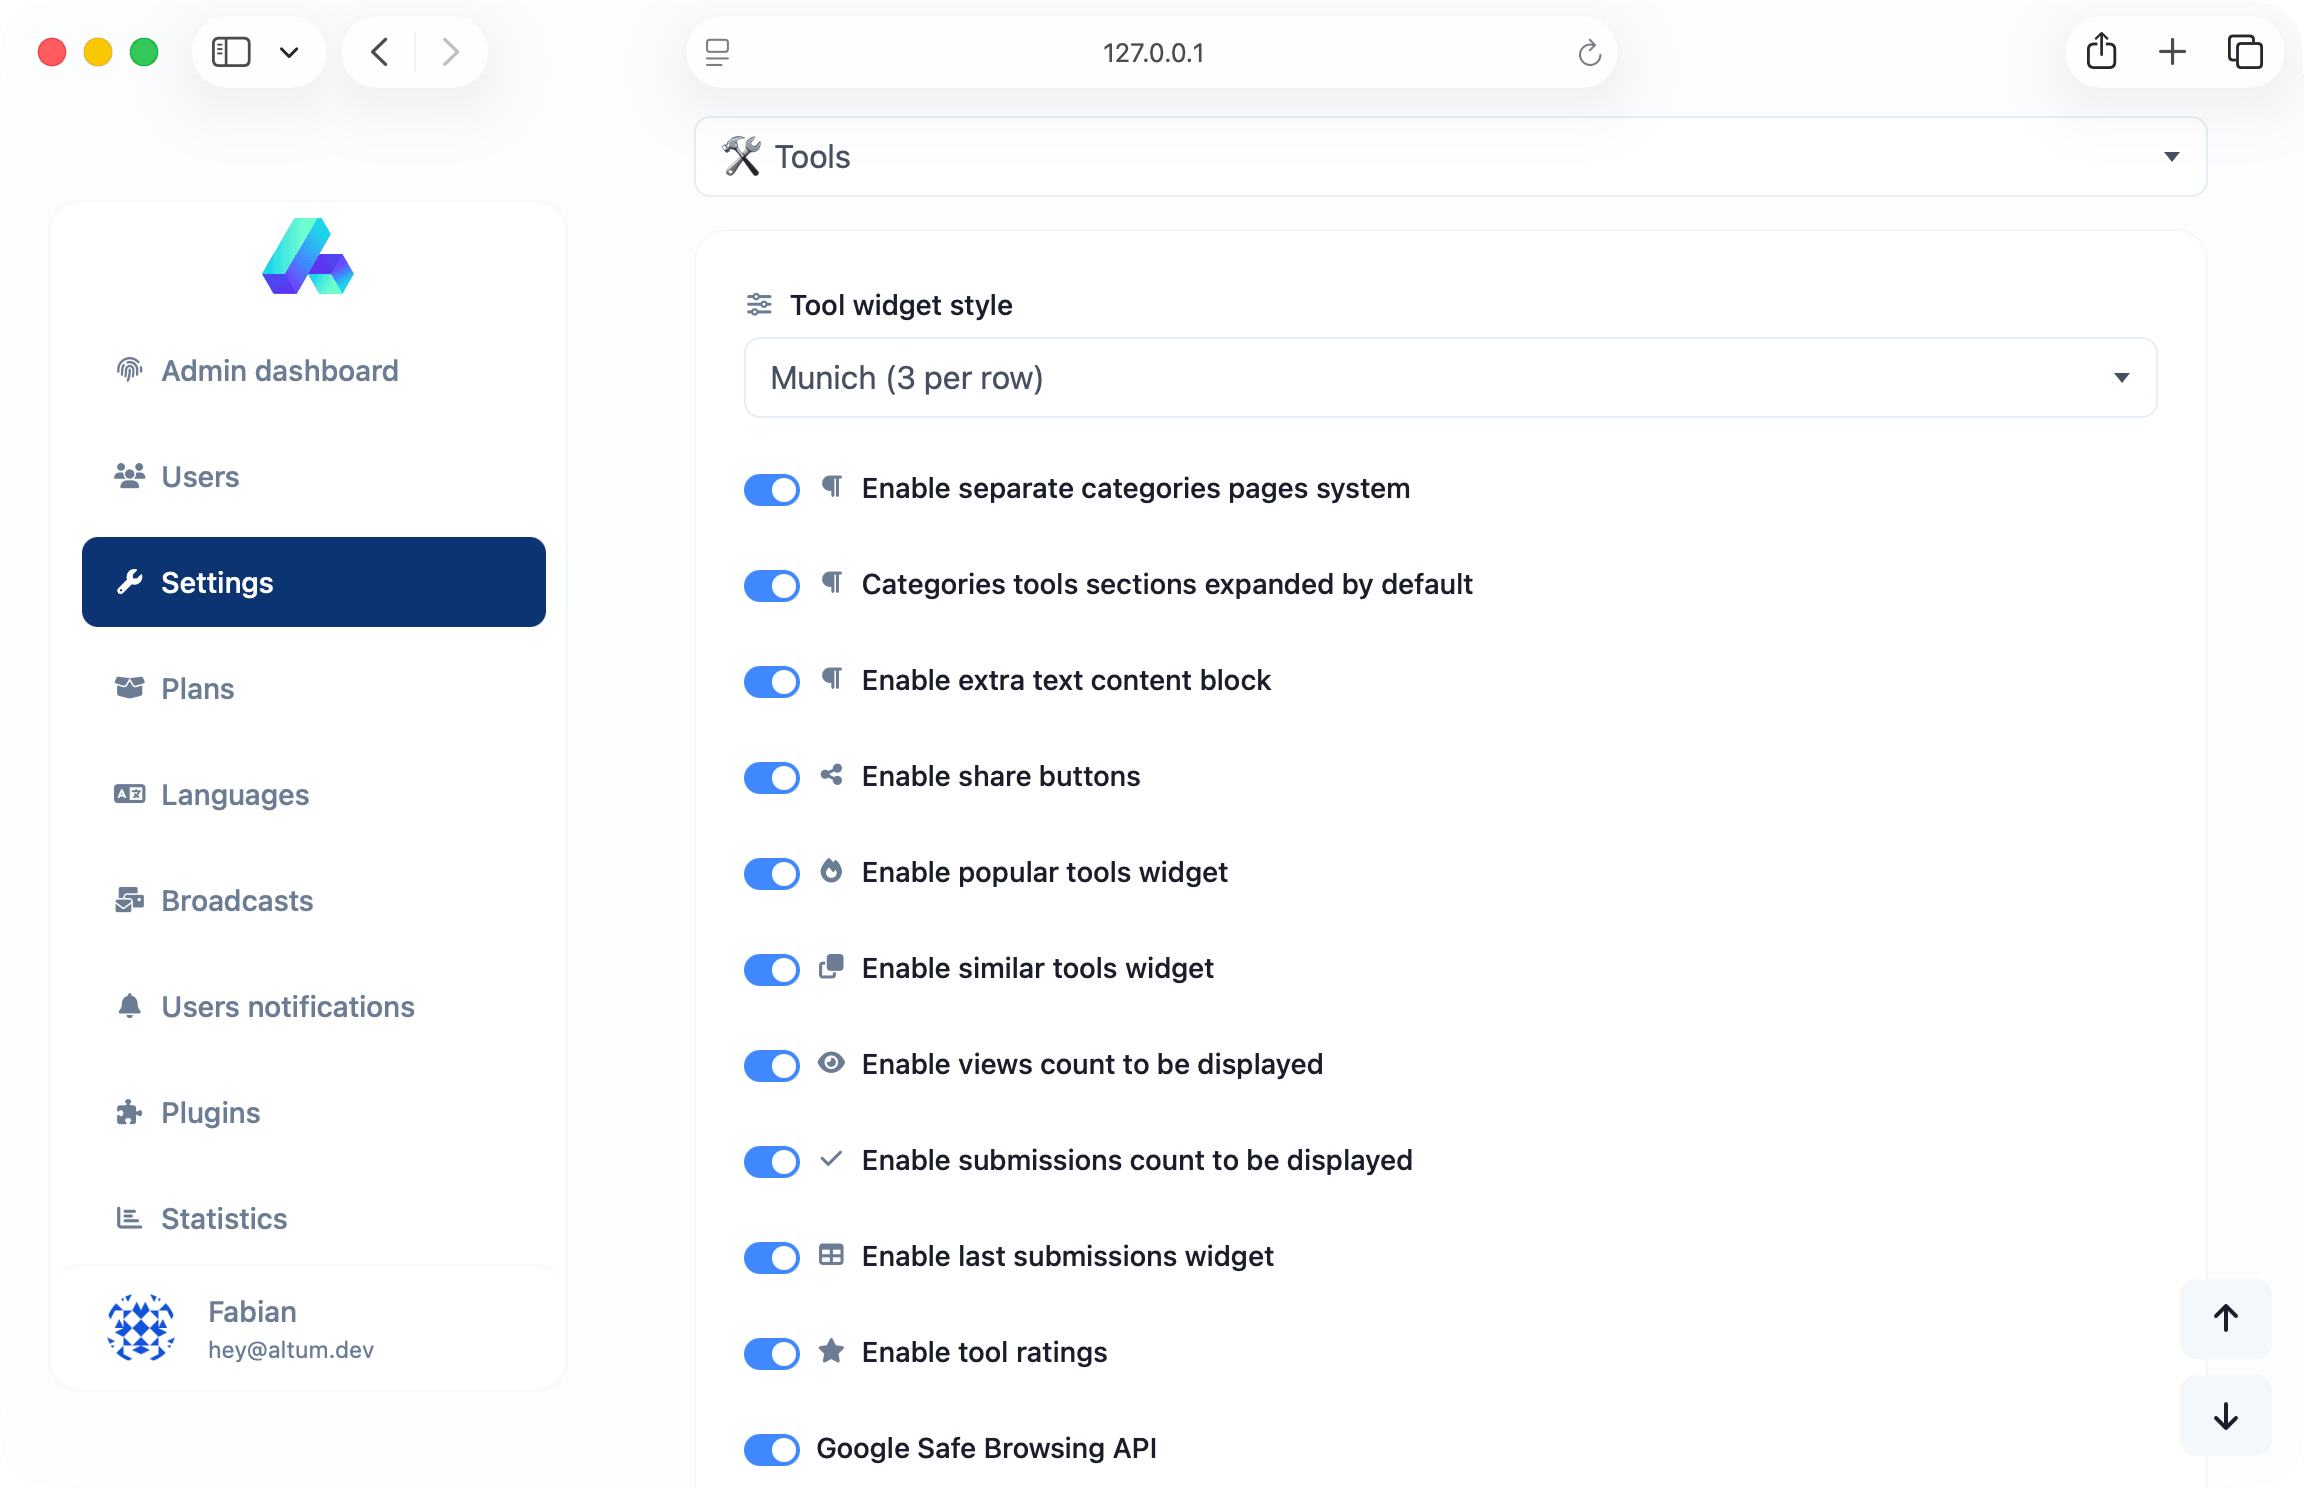Toggle Enable similar tools widget

772,969
